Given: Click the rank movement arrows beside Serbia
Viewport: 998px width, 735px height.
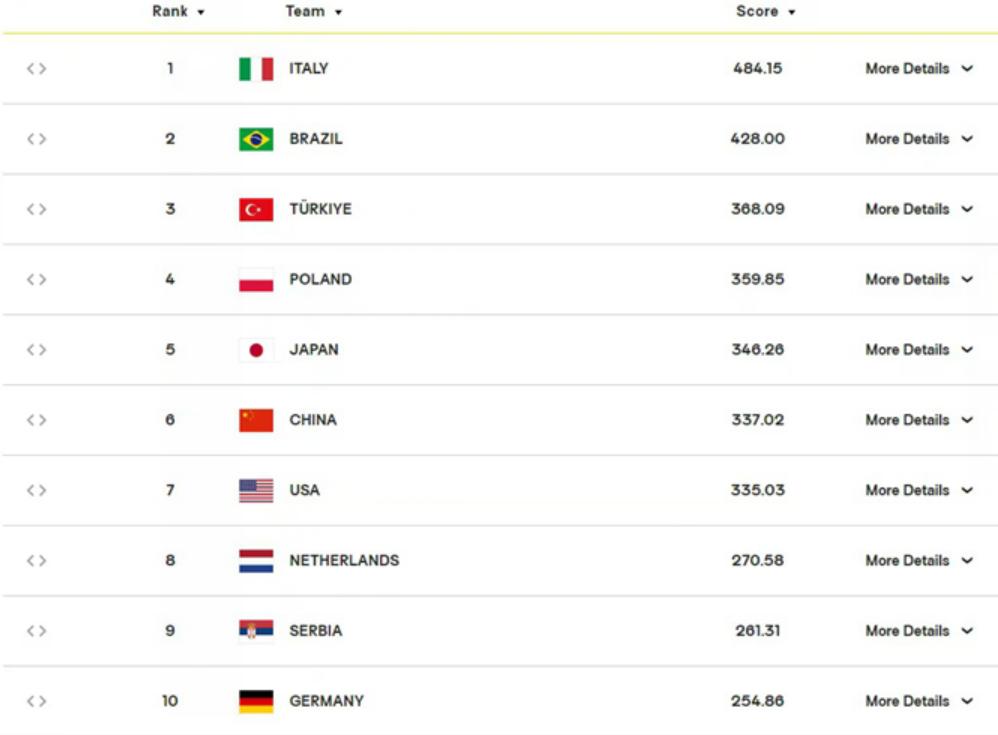Looking at the screenshot, I should click(x=36, y=631).
